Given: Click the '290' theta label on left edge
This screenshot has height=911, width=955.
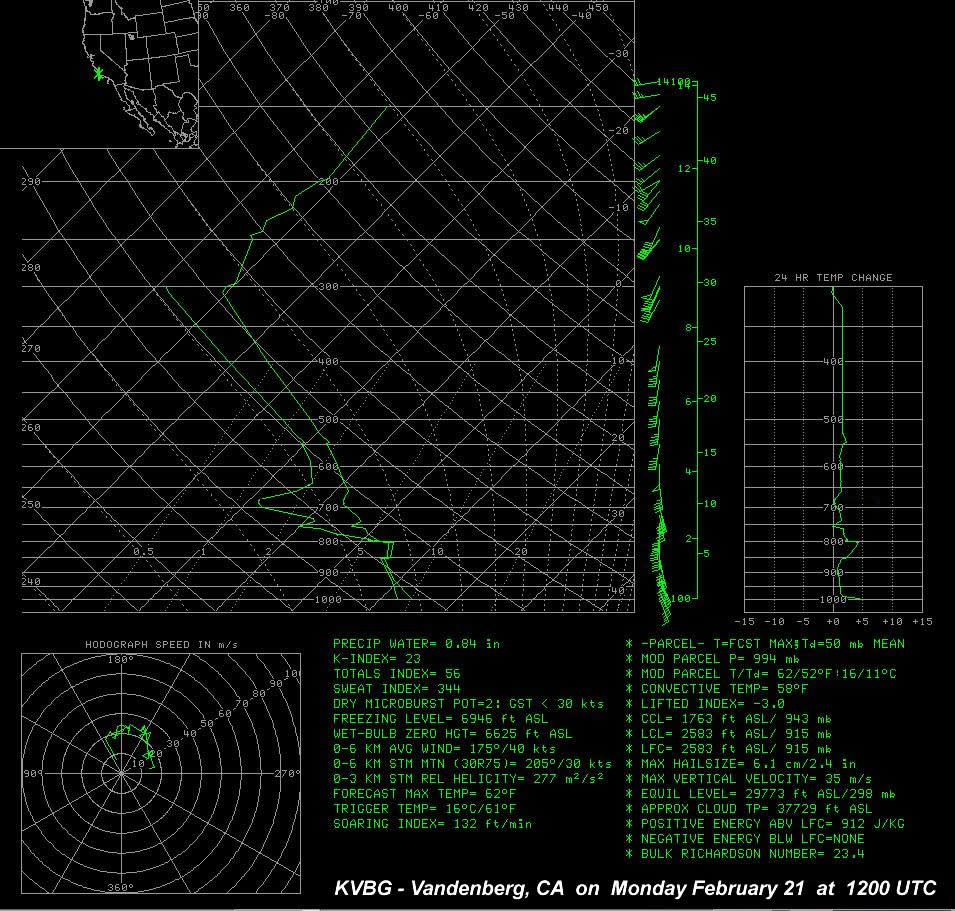Looking at the screenshot, I should (x=30, y=181).
